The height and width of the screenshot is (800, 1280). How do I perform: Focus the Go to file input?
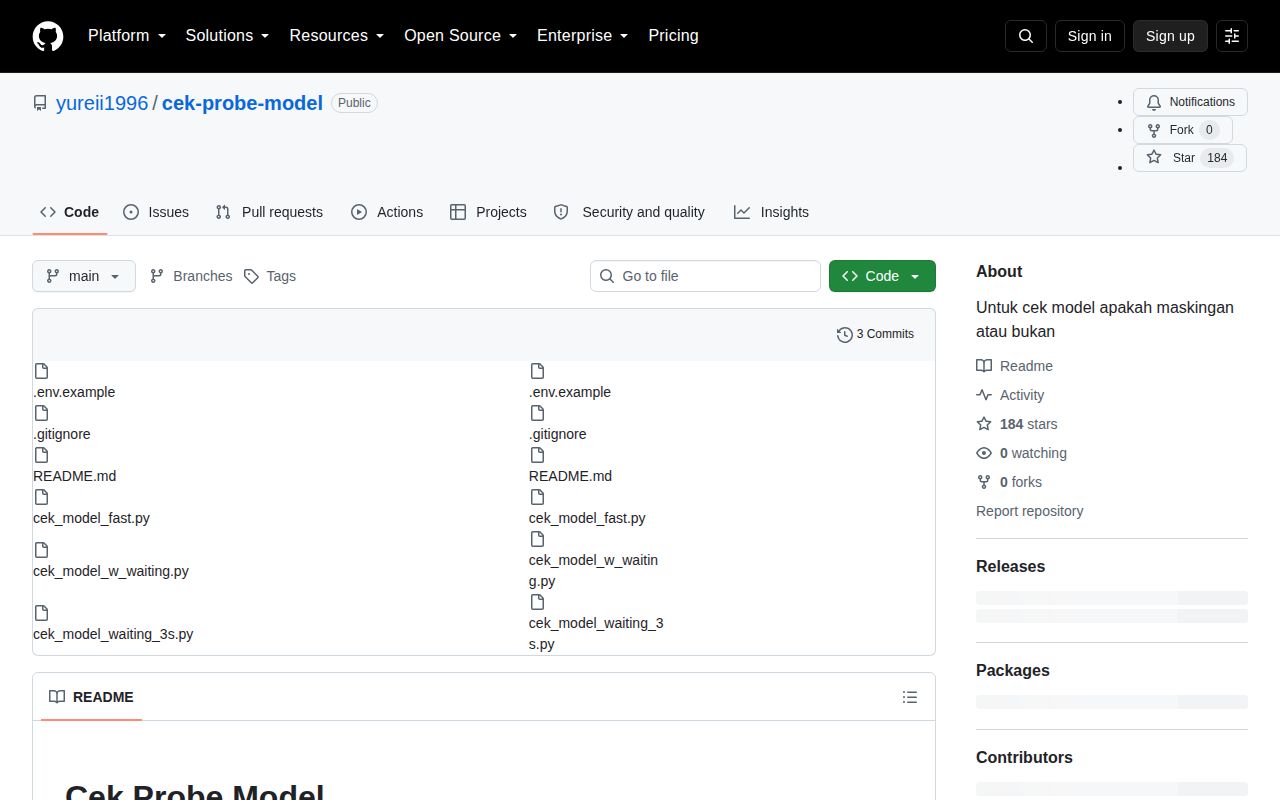[705, 276]
